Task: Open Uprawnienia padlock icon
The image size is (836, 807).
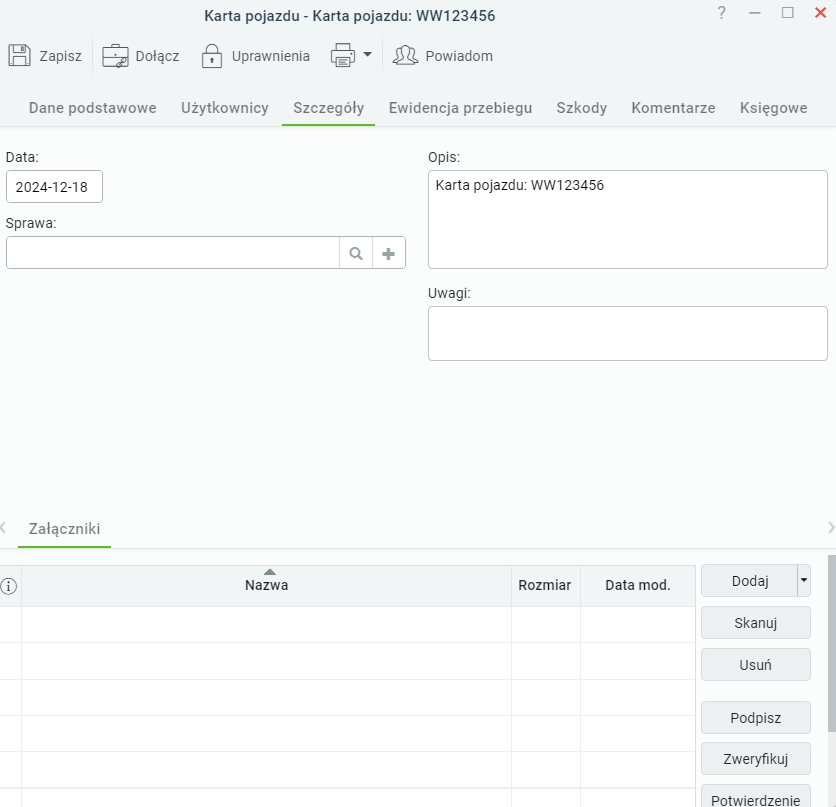Action: pos(212,55)
